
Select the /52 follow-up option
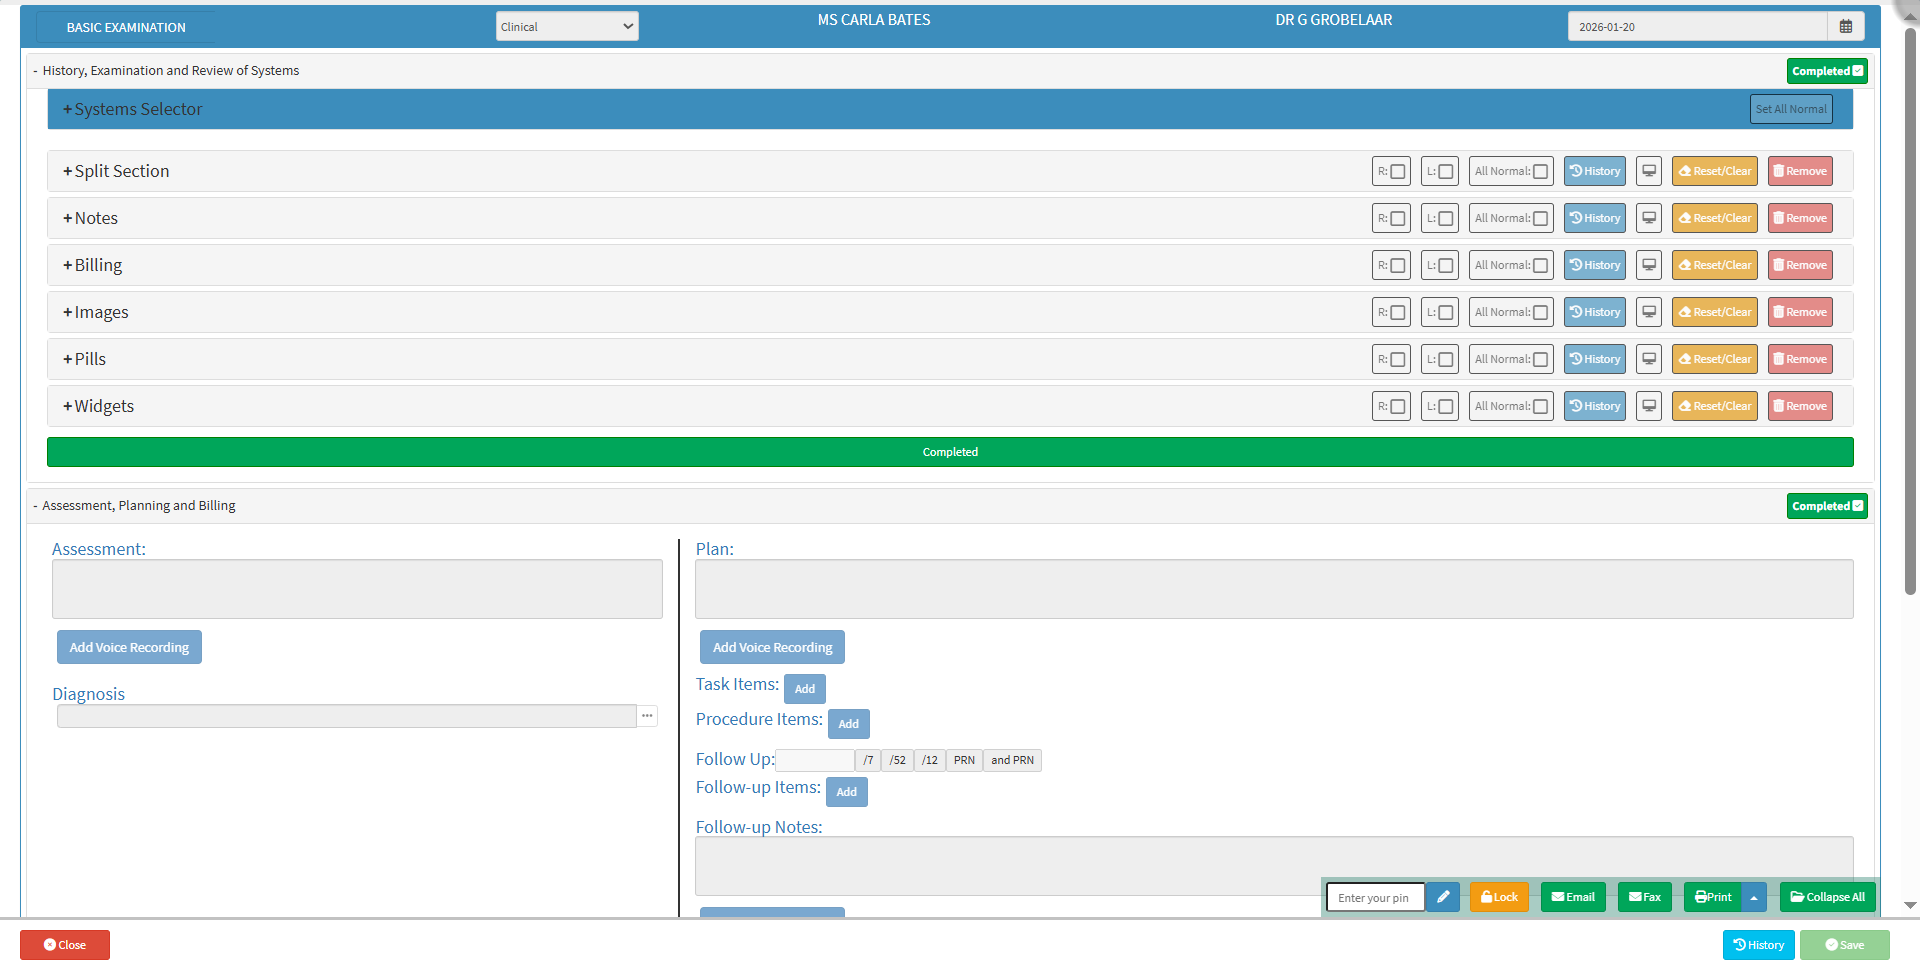coord(897,760)
